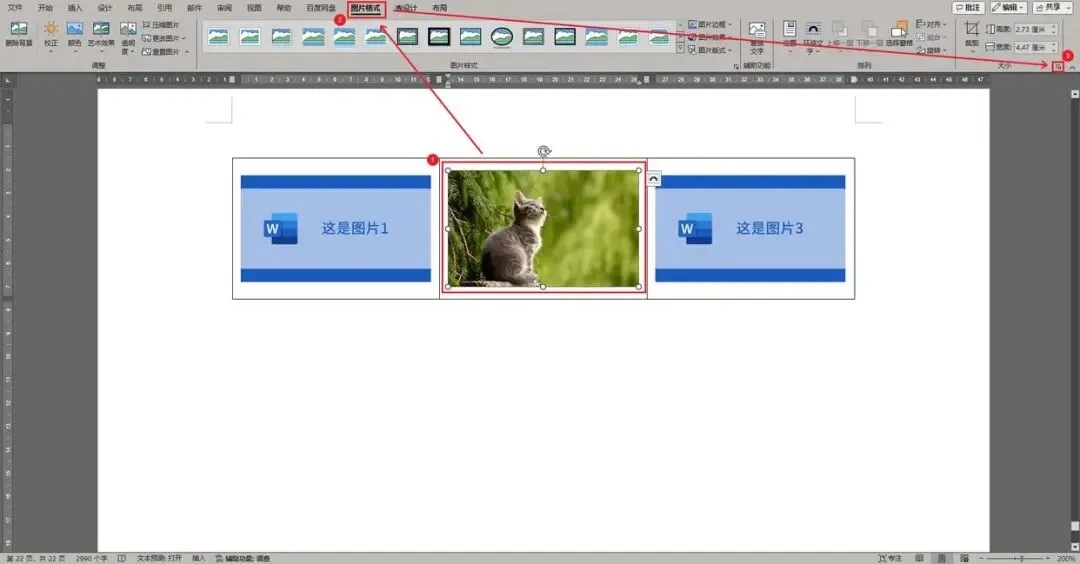Screen dimensions: 1080x564
Task: Apply the thick black frame picture style
Action: (439, 36)
